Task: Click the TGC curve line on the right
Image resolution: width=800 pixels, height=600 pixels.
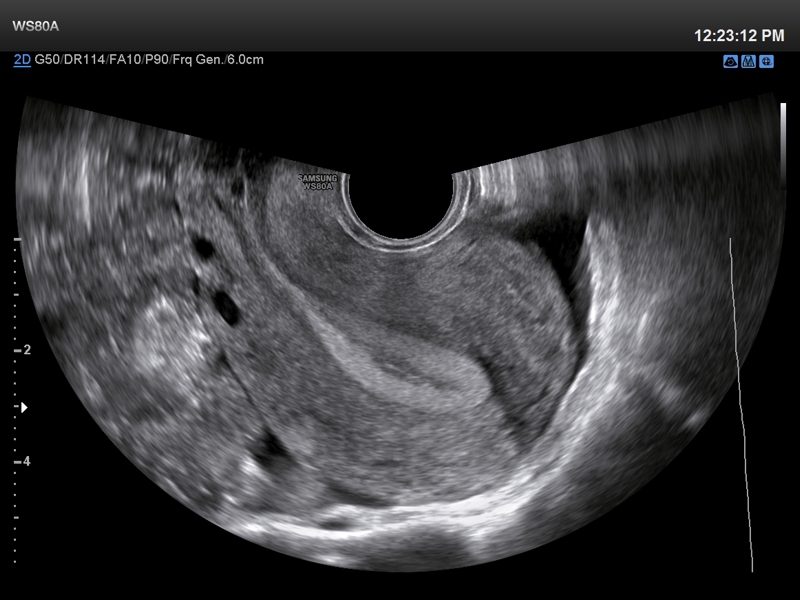Action: coord(740,400)
